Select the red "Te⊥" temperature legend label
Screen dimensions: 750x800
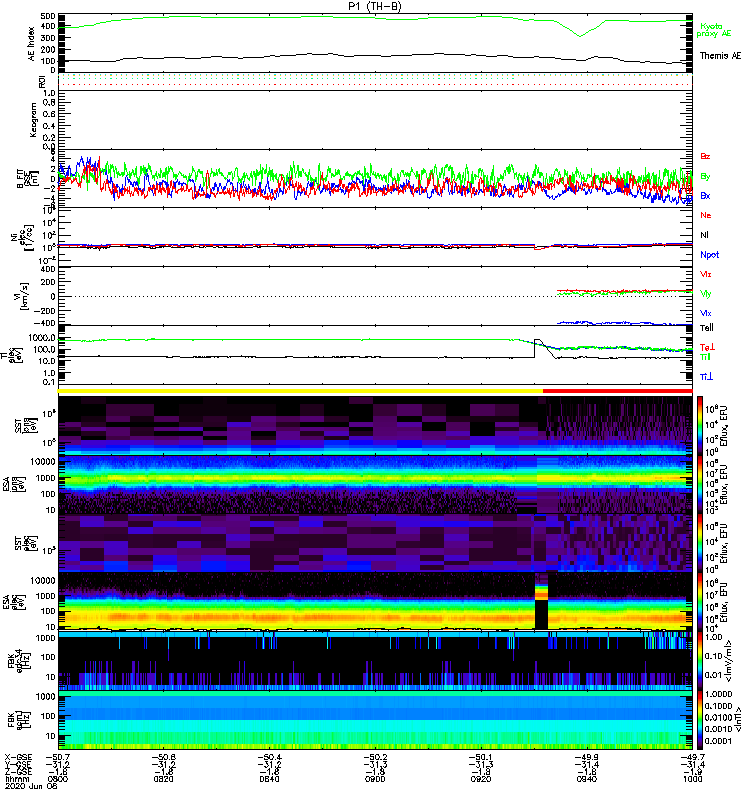pos(707,347)
